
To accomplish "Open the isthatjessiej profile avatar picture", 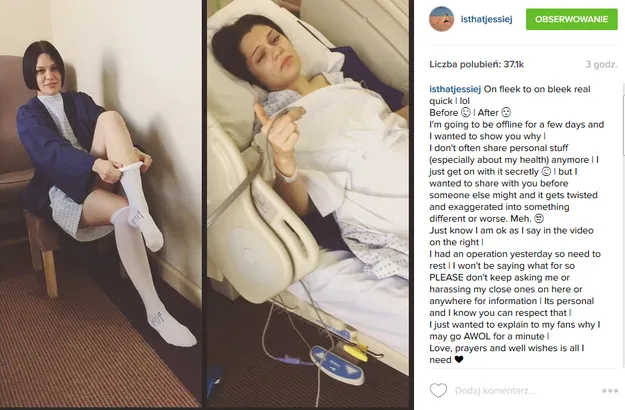I will (x=441, y=19).
